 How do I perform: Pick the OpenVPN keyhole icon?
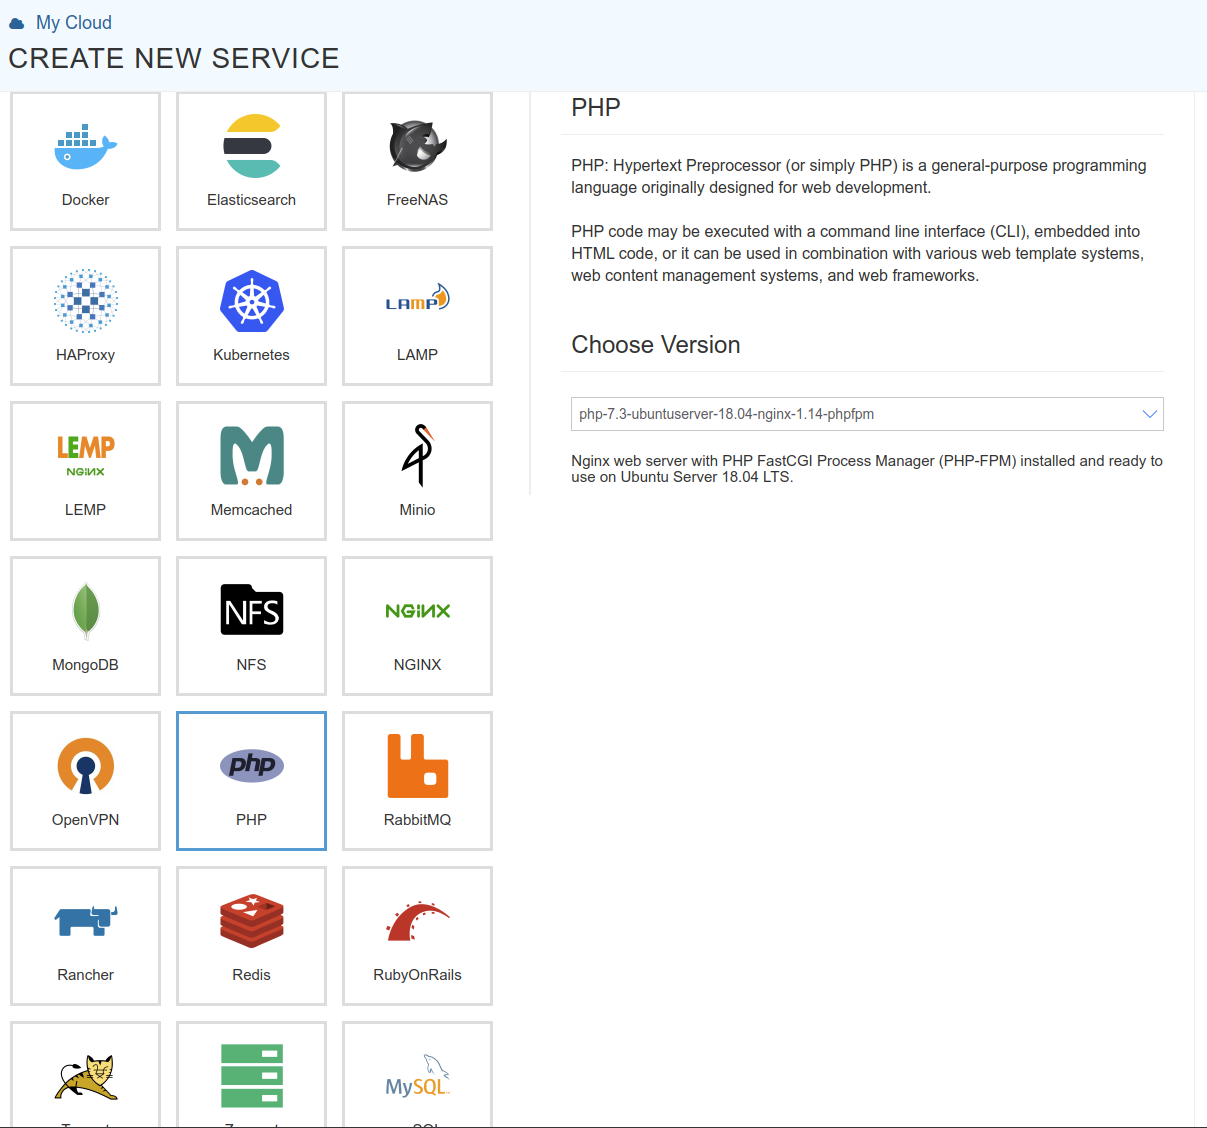click(85, 766)
